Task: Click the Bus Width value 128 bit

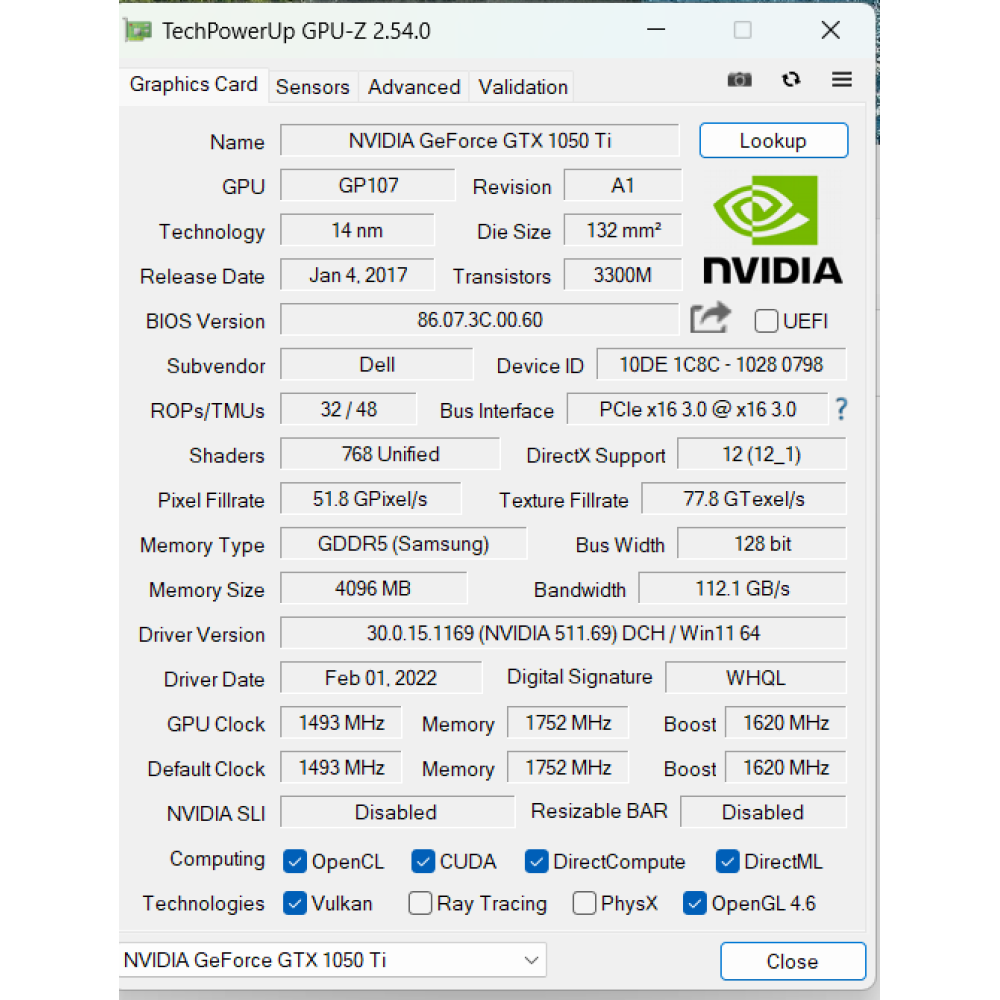Action: pos(761,543)
